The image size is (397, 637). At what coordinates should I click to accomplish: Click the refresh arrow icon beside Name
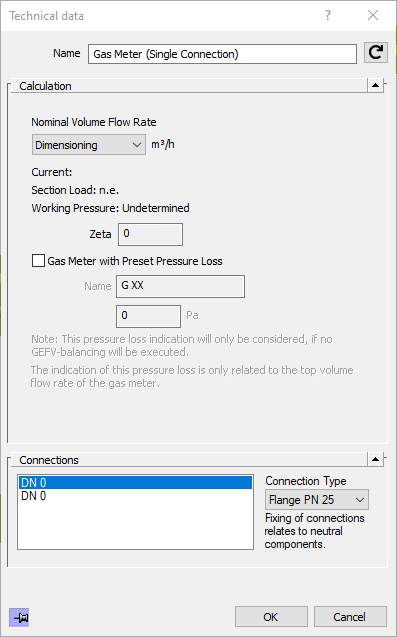point(375,53)
